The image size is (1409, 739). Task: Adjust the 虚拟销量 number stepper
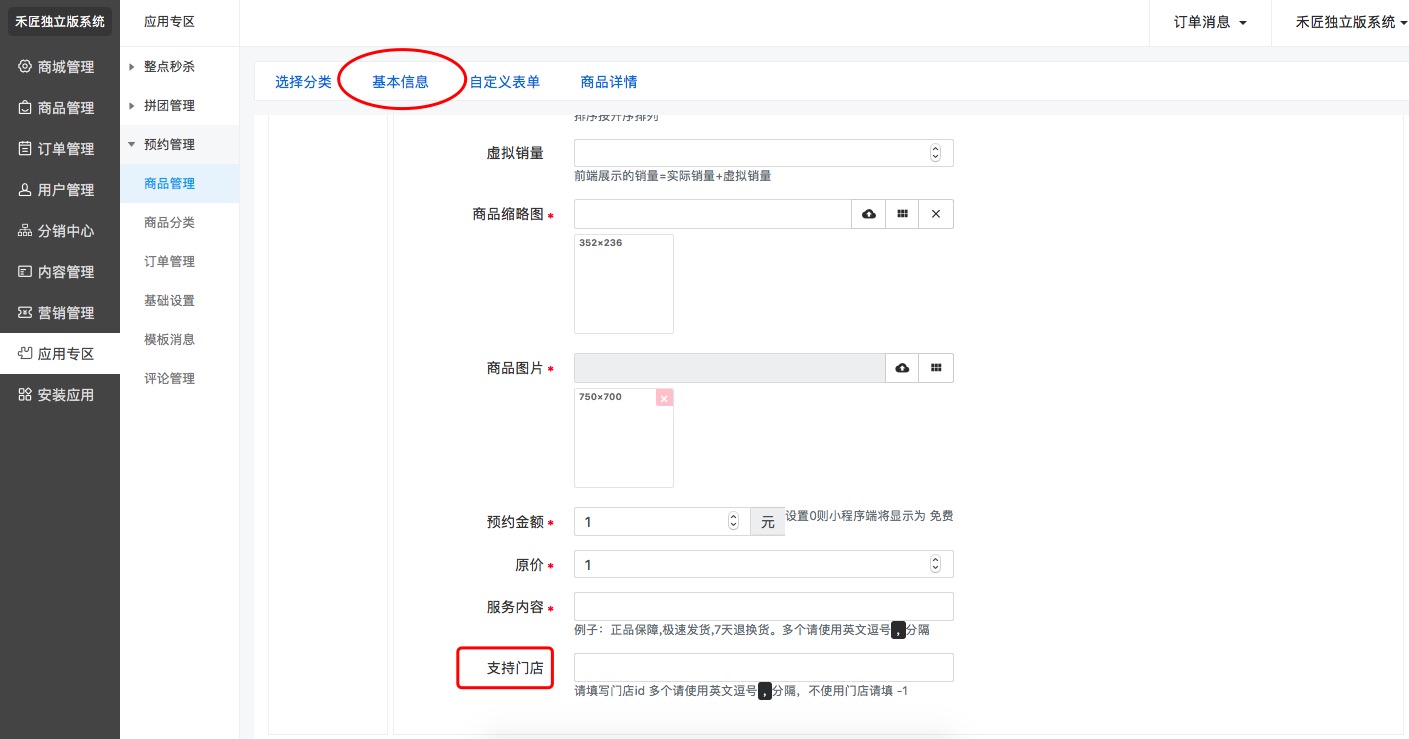coord(935,153)
